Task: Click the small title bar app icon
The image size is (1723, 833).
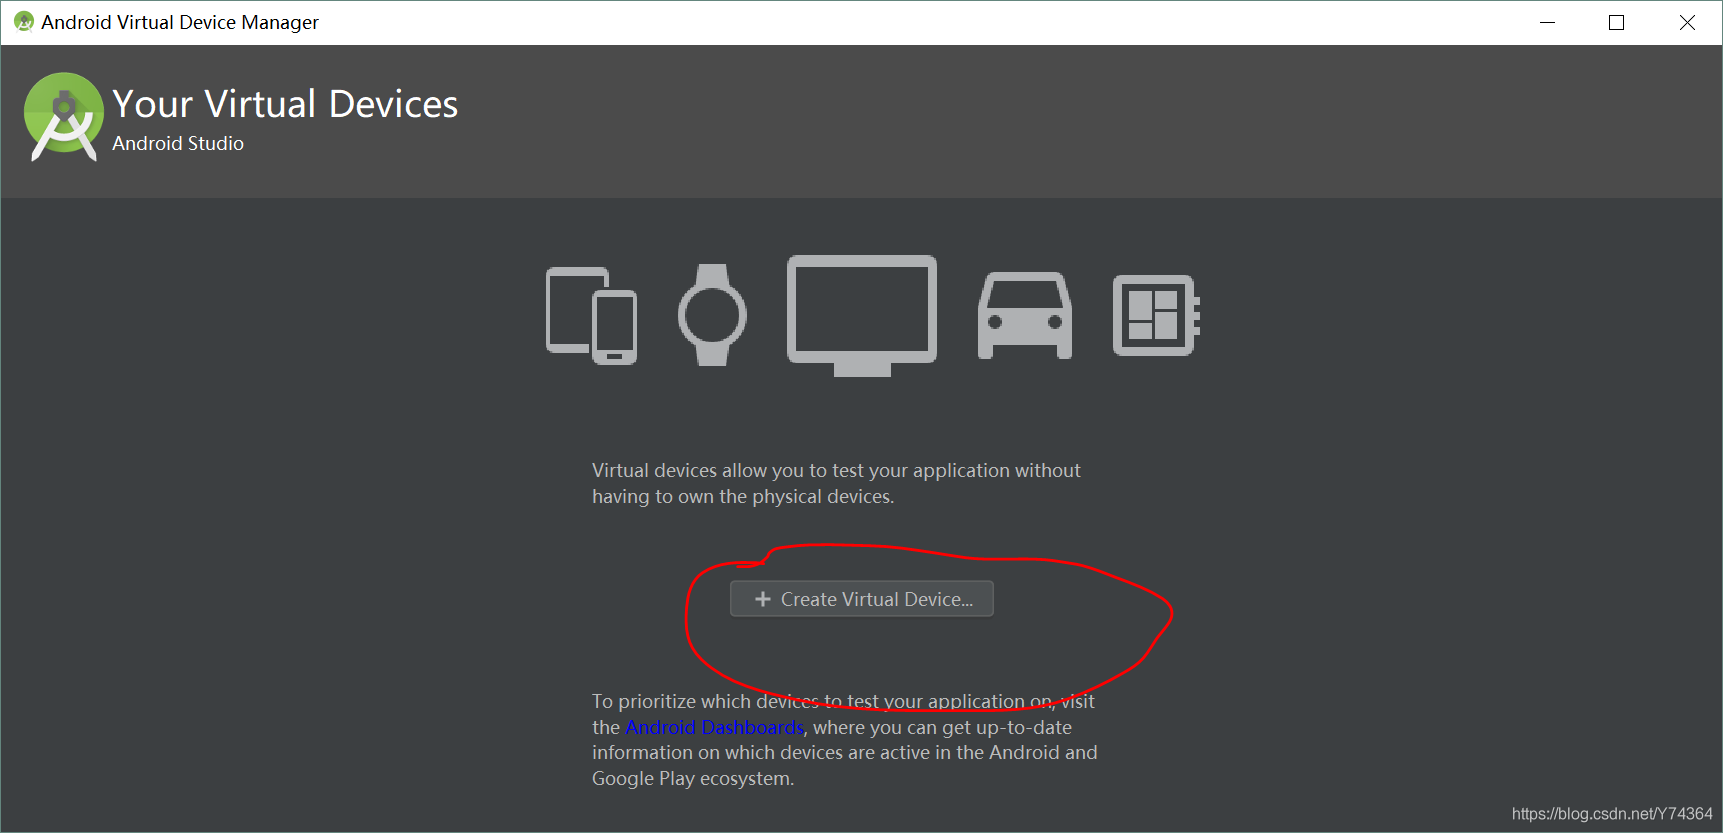Action: [24, 22]
